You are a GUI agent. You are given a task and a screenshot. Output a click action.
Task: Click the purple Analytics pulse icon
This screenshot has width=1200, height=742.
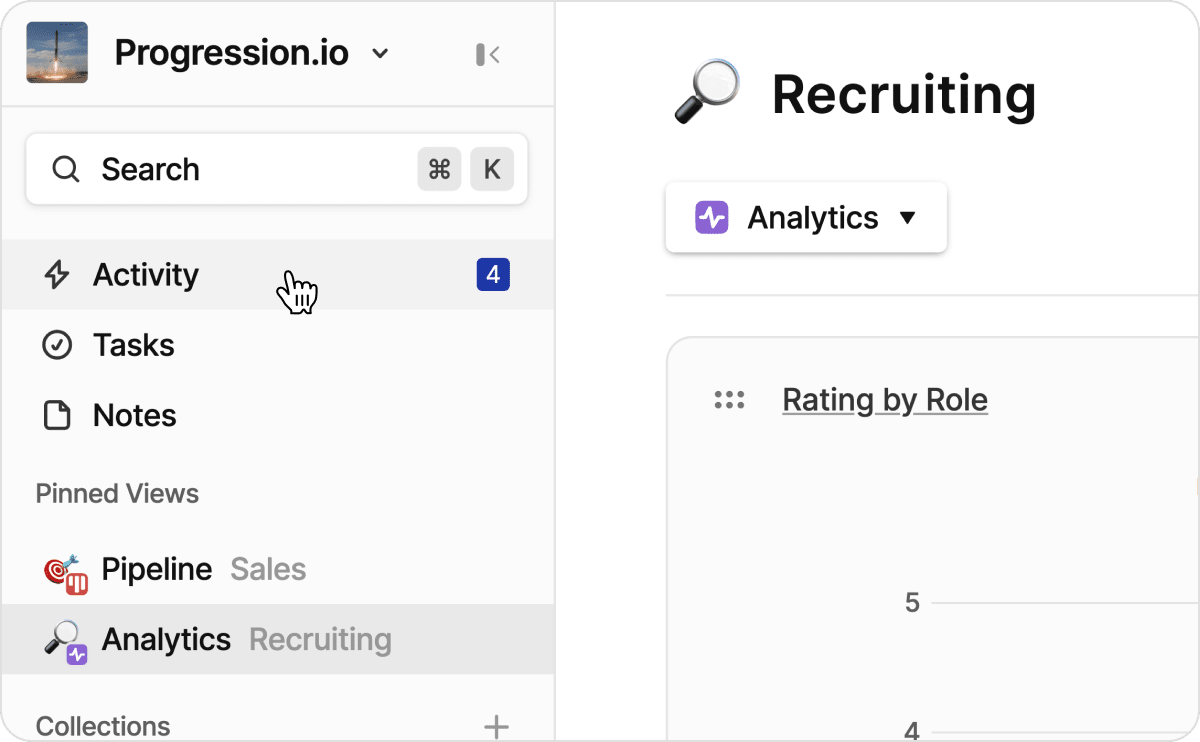pos(712,217)
